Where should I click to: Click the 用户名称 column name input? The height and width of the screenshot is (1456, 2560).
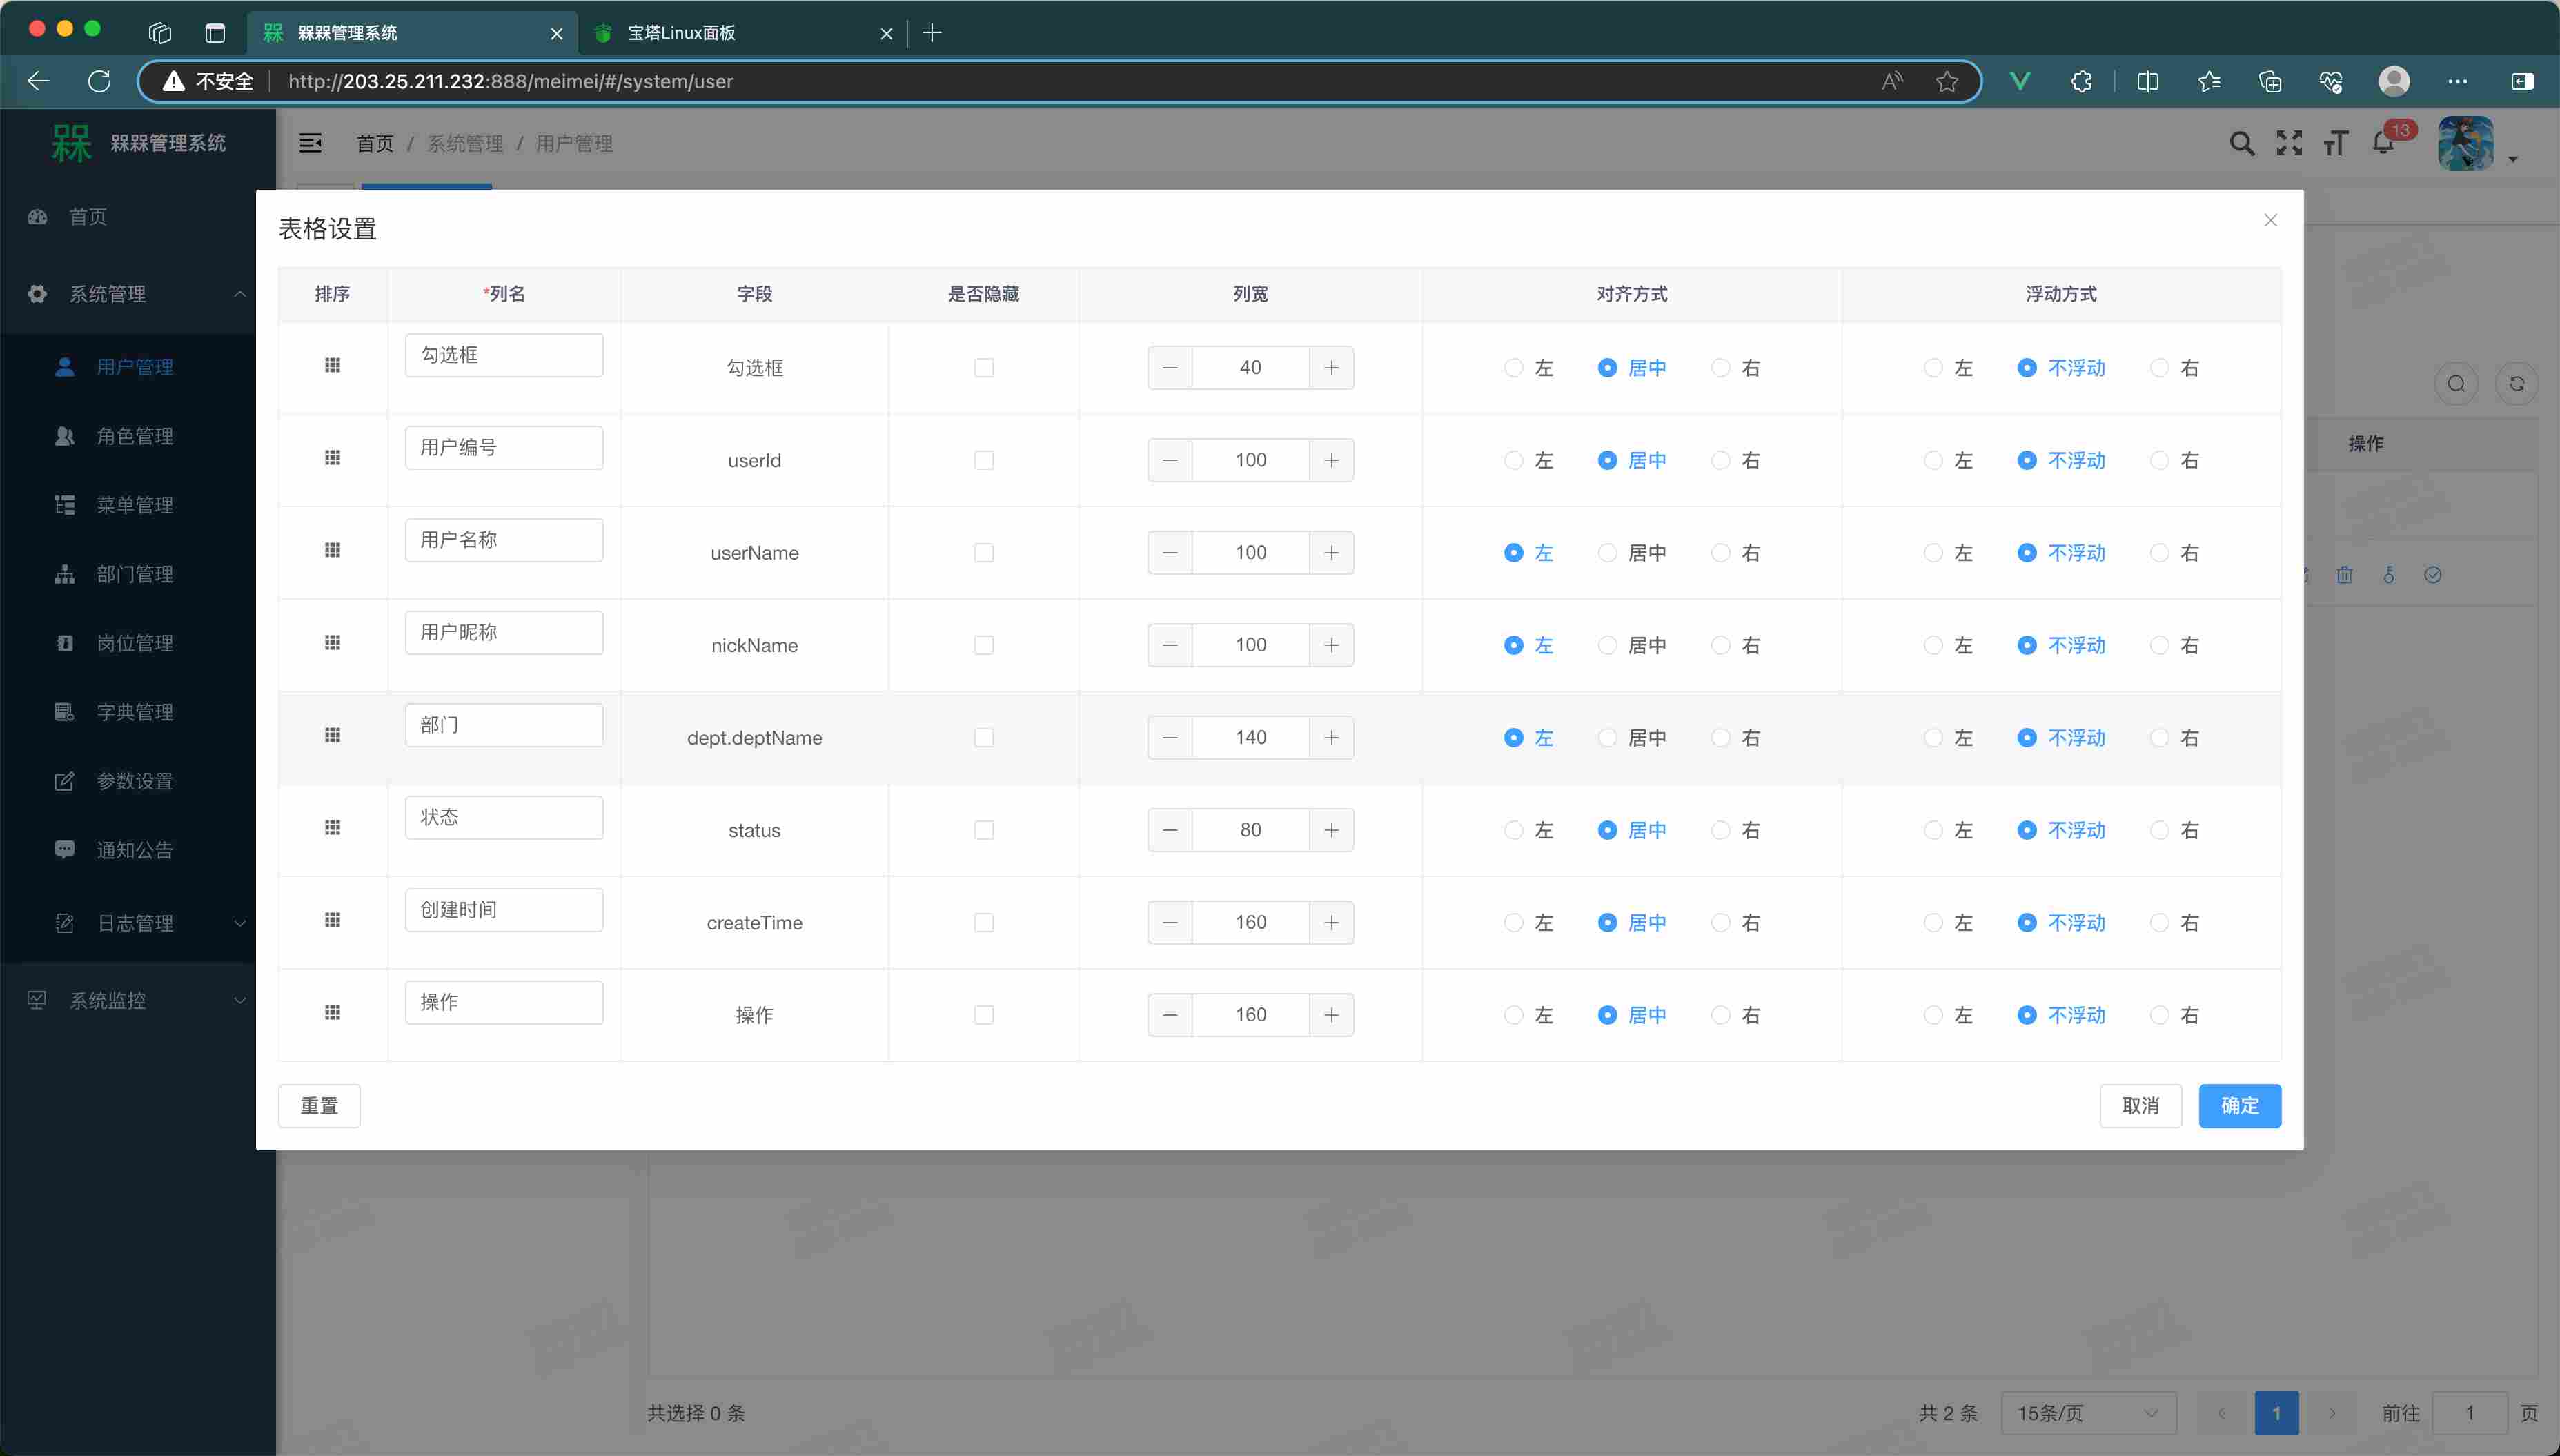point(503,540)
